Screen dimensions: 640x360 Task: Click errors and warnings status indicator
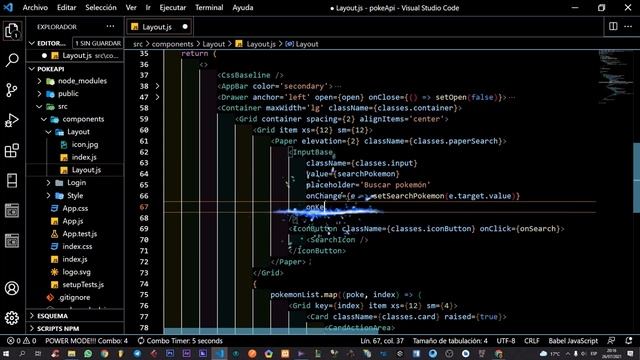pyautogui.click(x=22, y=341)
